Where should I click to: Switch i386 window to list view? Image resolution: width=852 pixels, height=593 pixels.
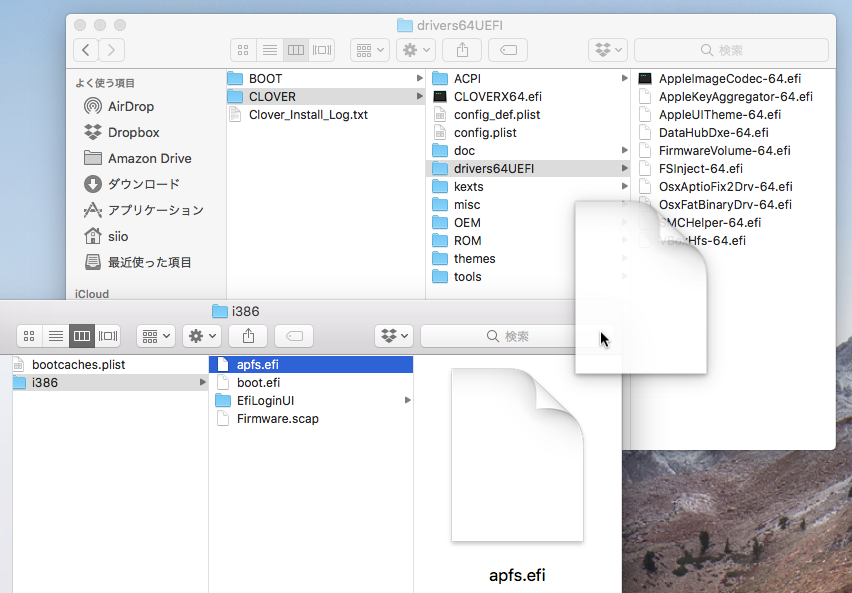(55, 336)
